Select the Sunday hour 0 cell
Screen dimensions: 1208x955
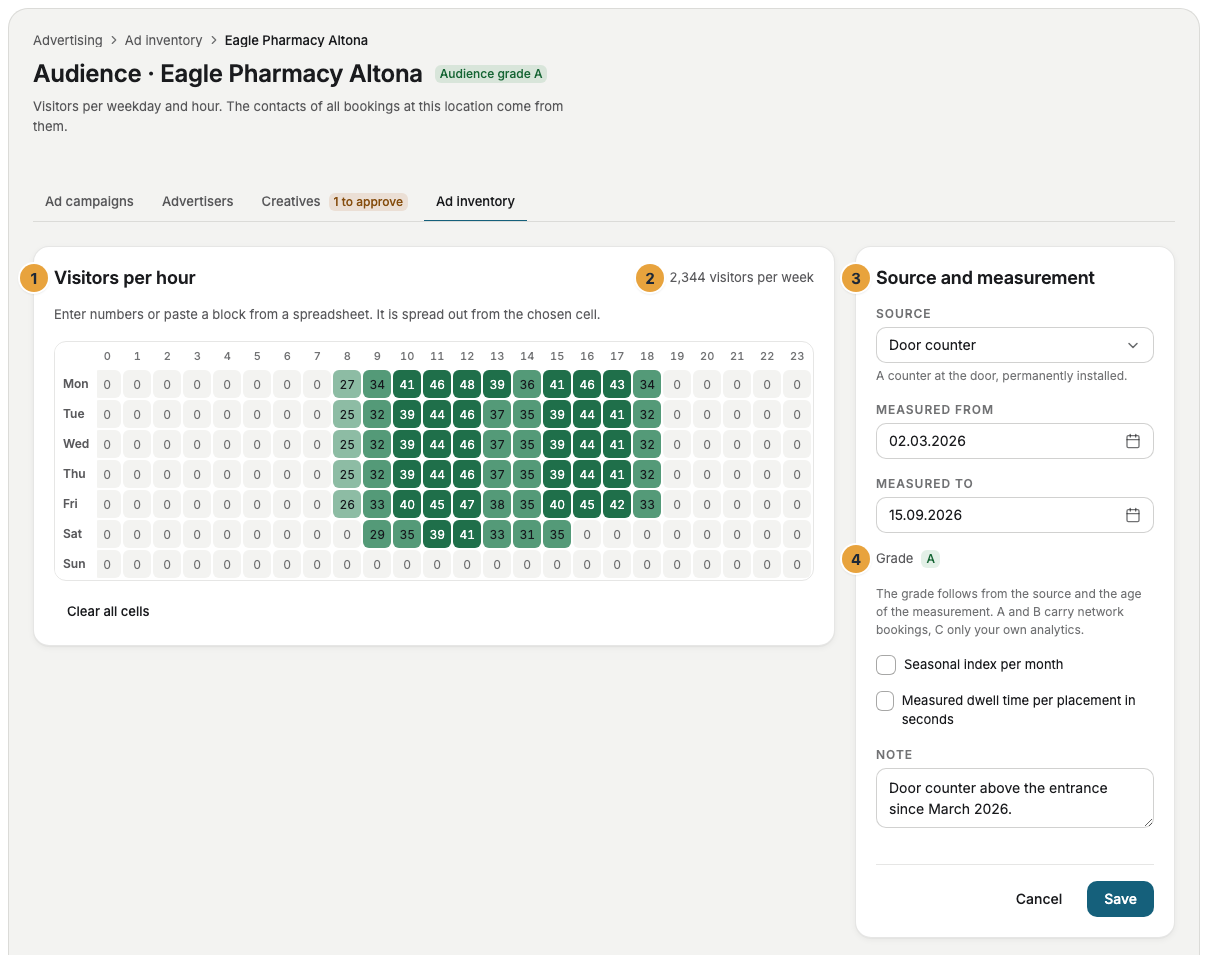107,564
